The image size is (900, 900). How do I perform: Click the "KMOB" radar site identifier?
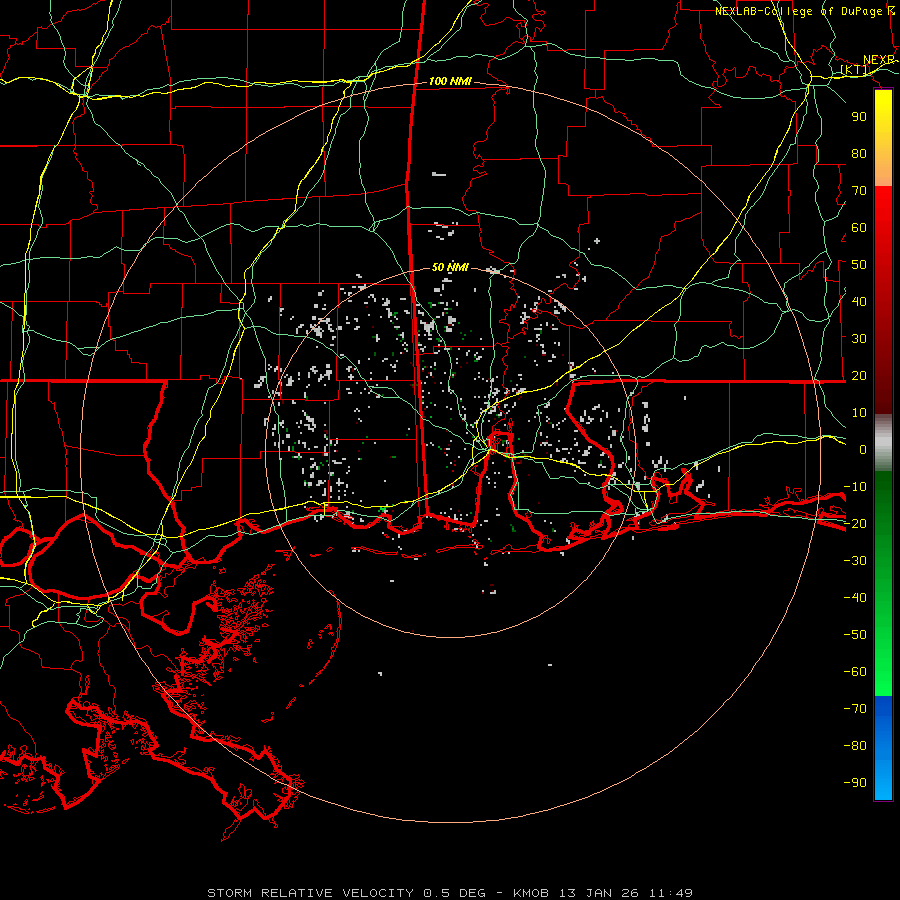(531, 893)
